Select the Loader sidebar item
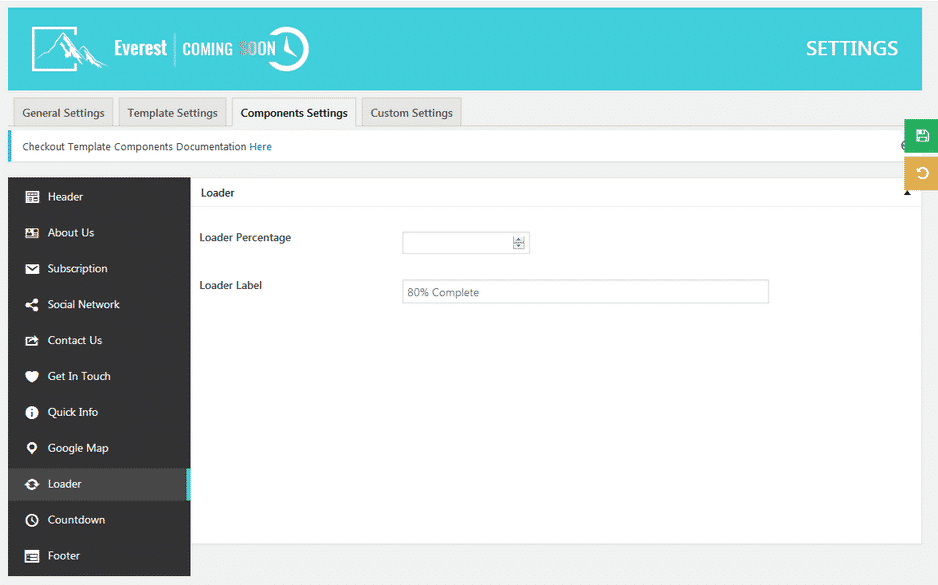The width and height of the screenshot is (938, 585). point(99,484)
